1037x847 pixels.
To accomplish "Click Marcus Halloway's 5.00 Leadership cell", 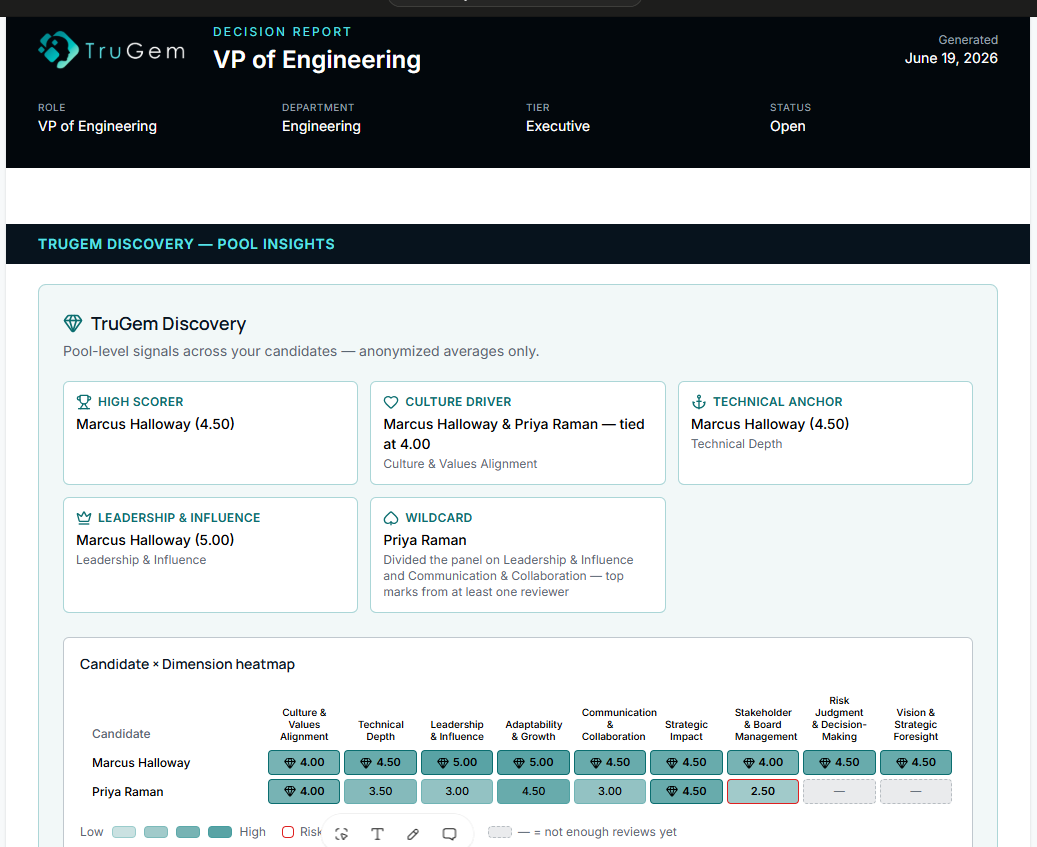I will pyautogui.click(x=457, y=762).
